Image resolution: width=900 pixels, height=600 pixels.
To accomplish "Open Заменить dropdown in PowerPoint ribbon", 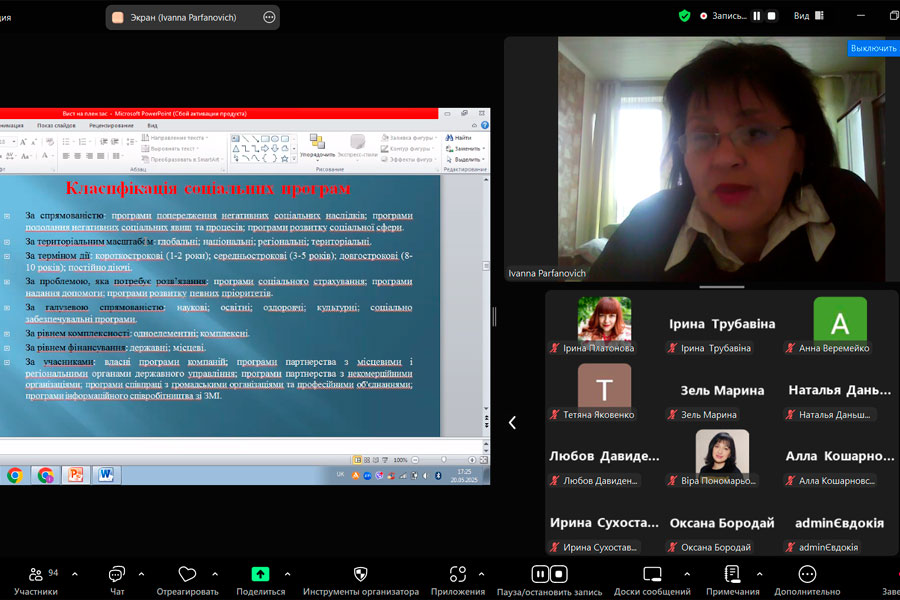I will (465, 149).
